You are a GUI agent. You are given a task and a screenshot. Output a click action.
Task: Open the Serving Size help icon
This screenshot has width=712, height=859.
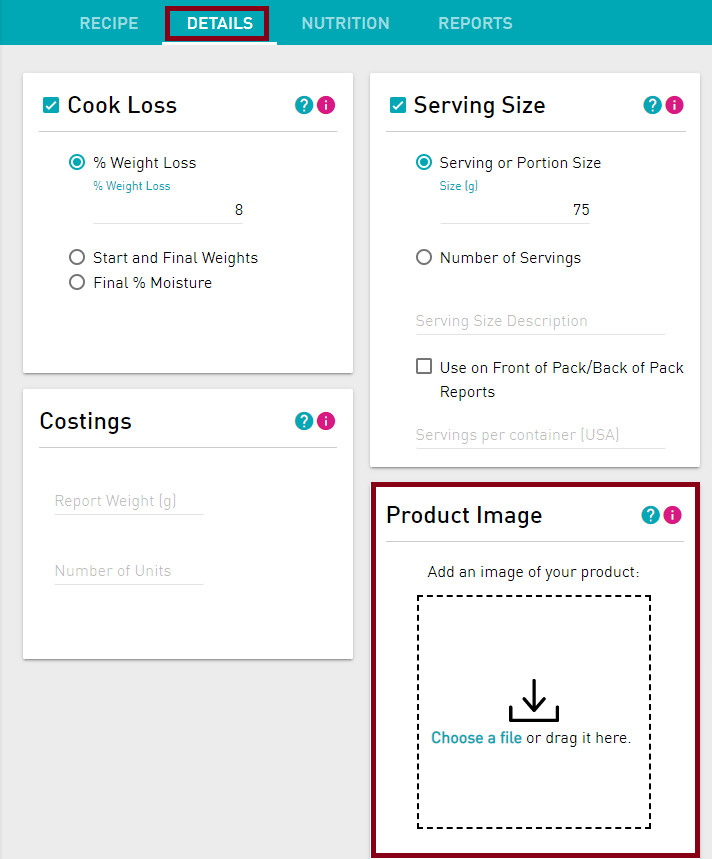point(651,104)
